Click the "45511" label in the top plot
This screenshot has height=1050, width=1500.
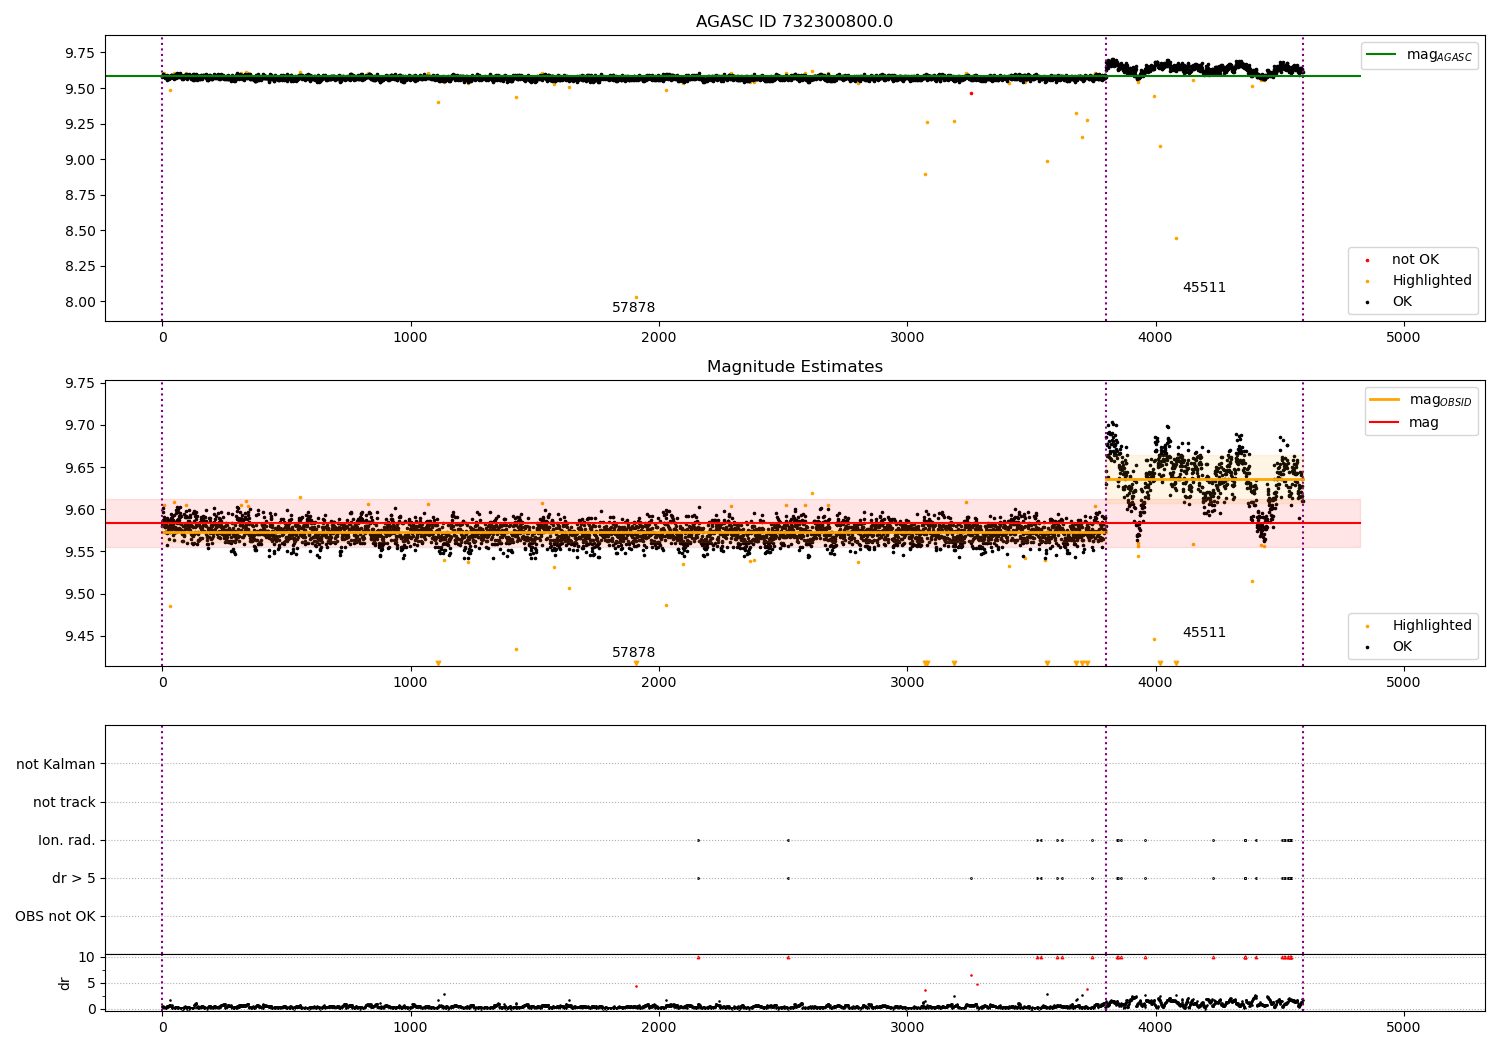pos(1204,288)
